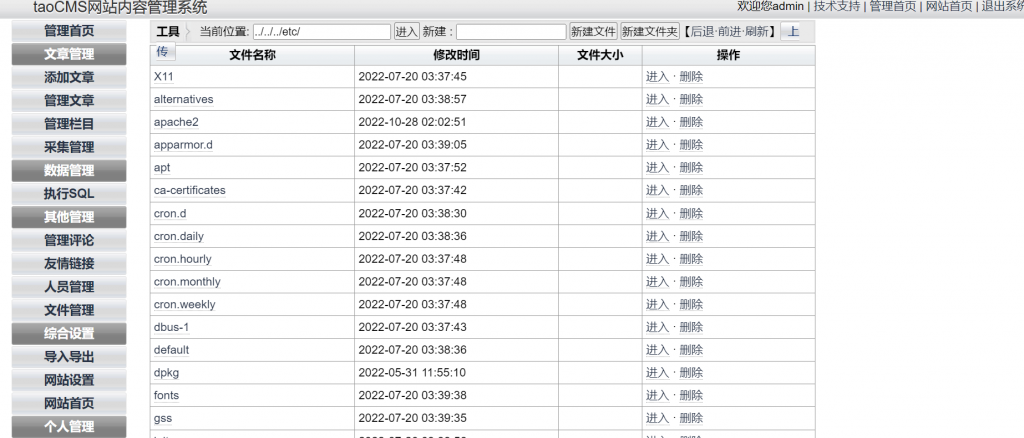Select 导入导出 in the sidebar menu
1024x438 pixels.
(x=69, y=357)
